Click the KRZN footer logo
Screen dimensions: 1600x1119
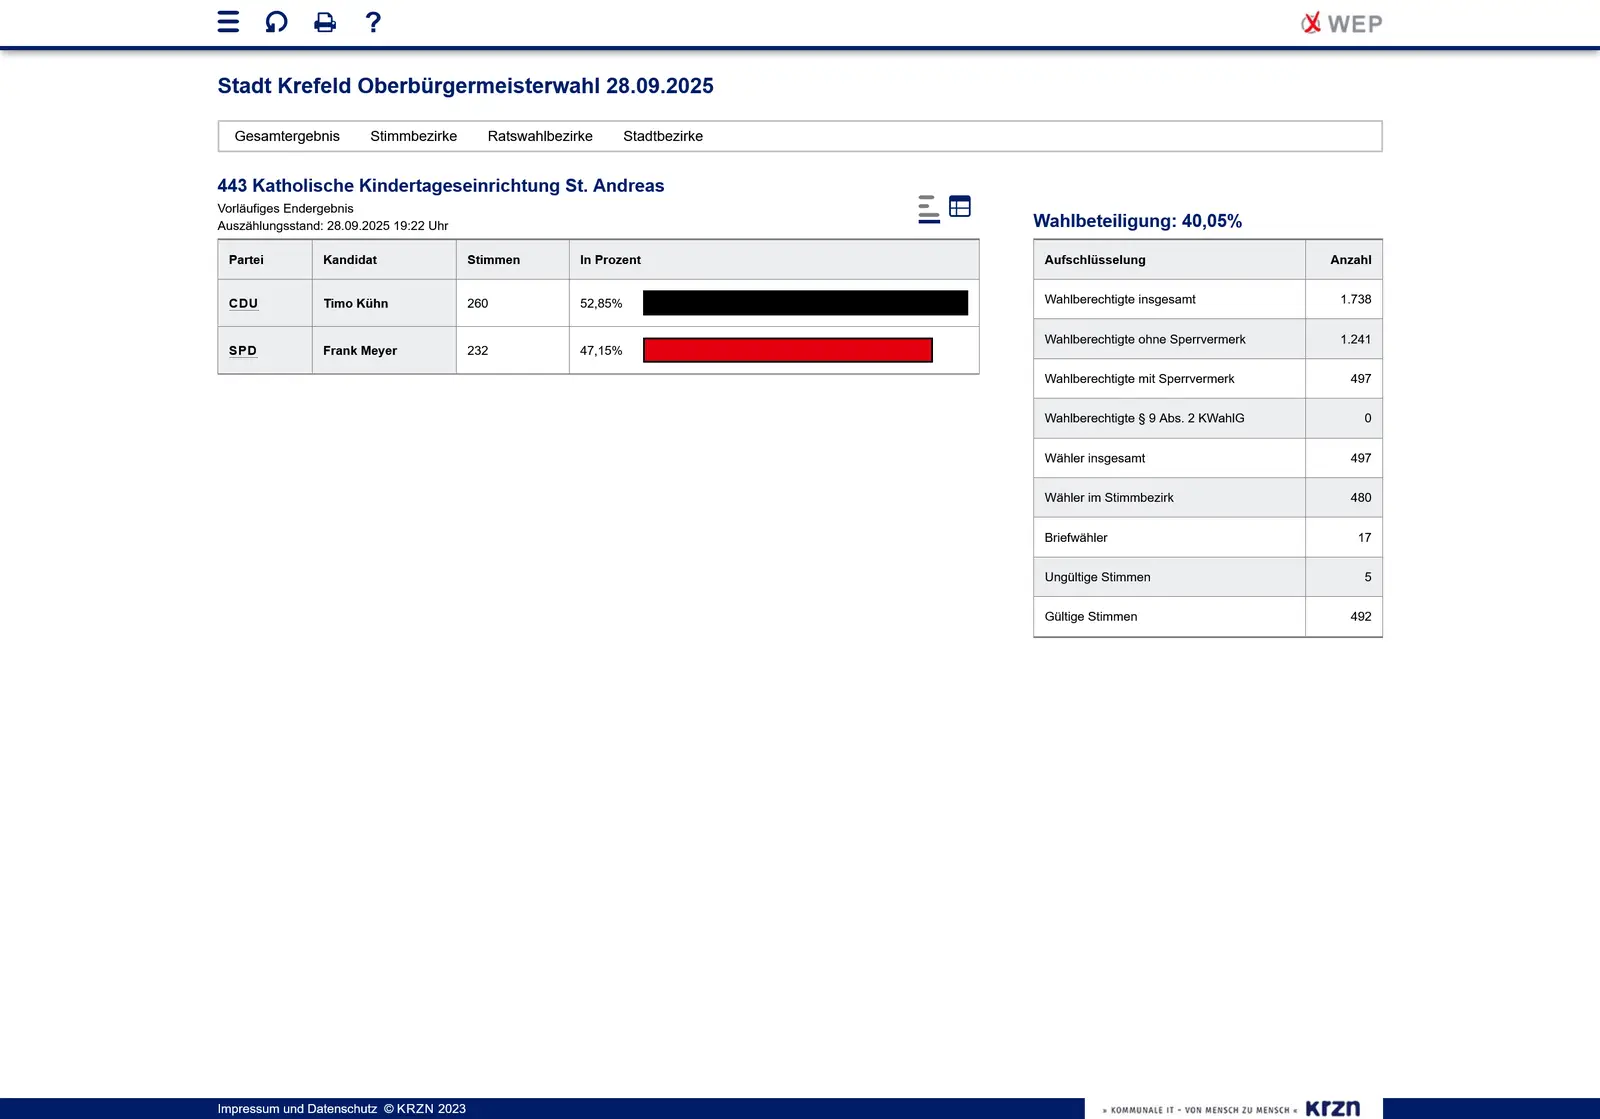[x=1332, y=1108]
